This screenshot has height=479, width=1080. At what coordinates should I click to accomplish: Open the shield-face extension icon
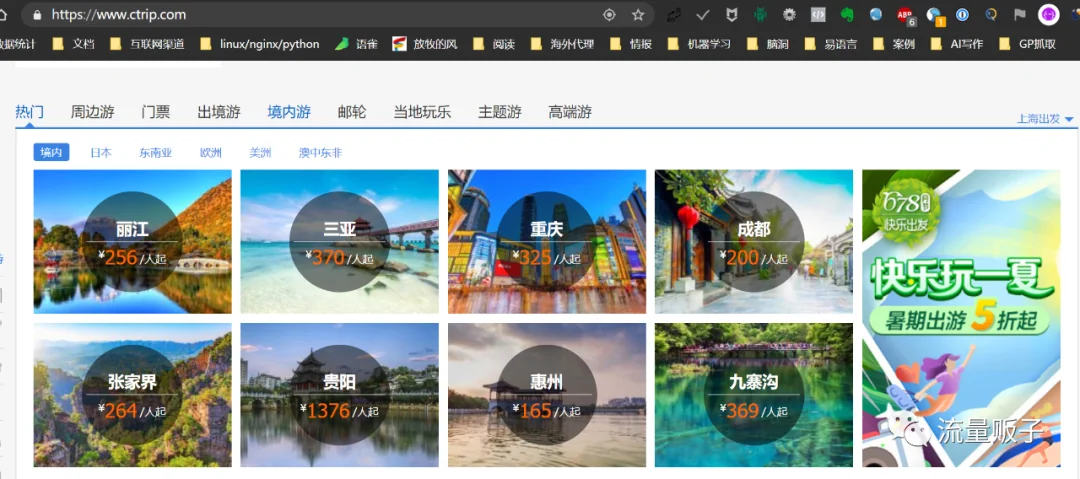[731, 14]
